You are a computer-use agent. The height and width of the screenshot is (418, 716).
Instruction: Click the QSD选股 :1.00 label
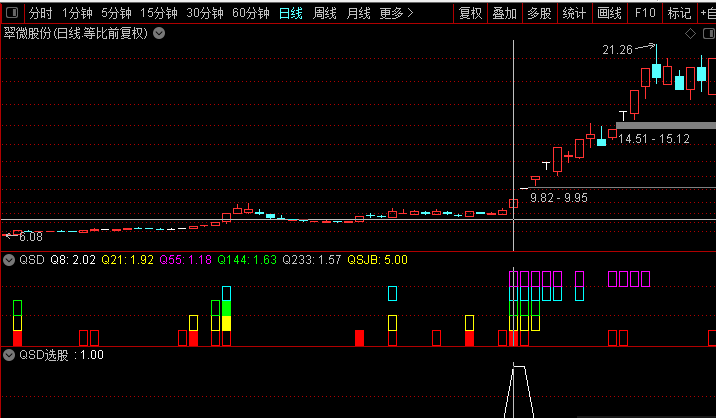[x=61, y=355]
